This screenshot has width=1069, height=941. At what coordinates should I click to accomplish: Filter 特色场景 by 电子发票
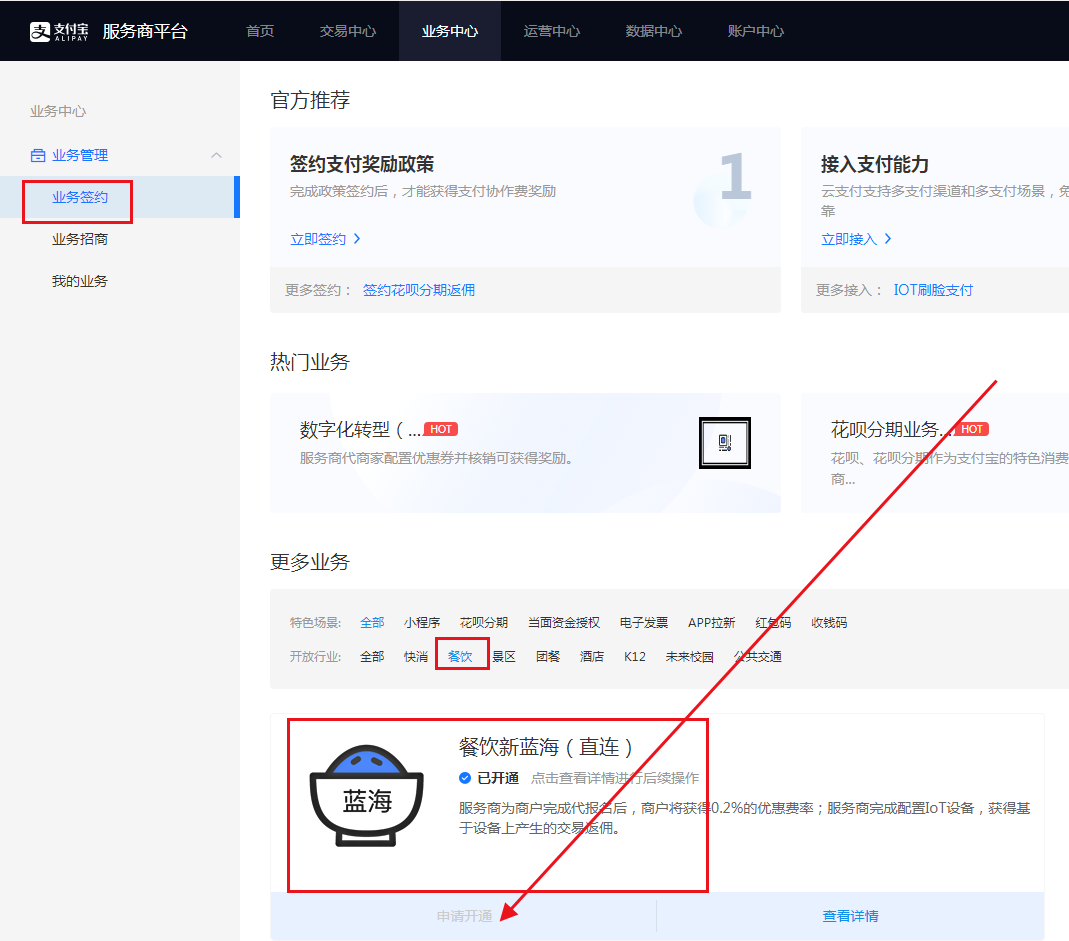click(644, 623)
